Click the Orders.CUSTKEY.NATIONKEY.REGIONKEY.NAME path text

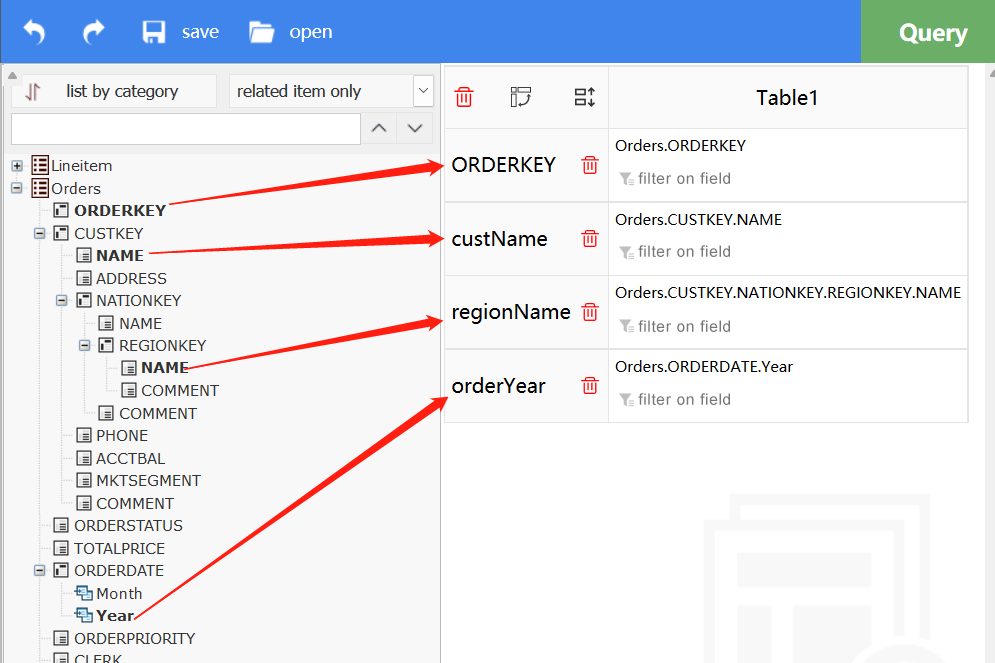(787, 292)
